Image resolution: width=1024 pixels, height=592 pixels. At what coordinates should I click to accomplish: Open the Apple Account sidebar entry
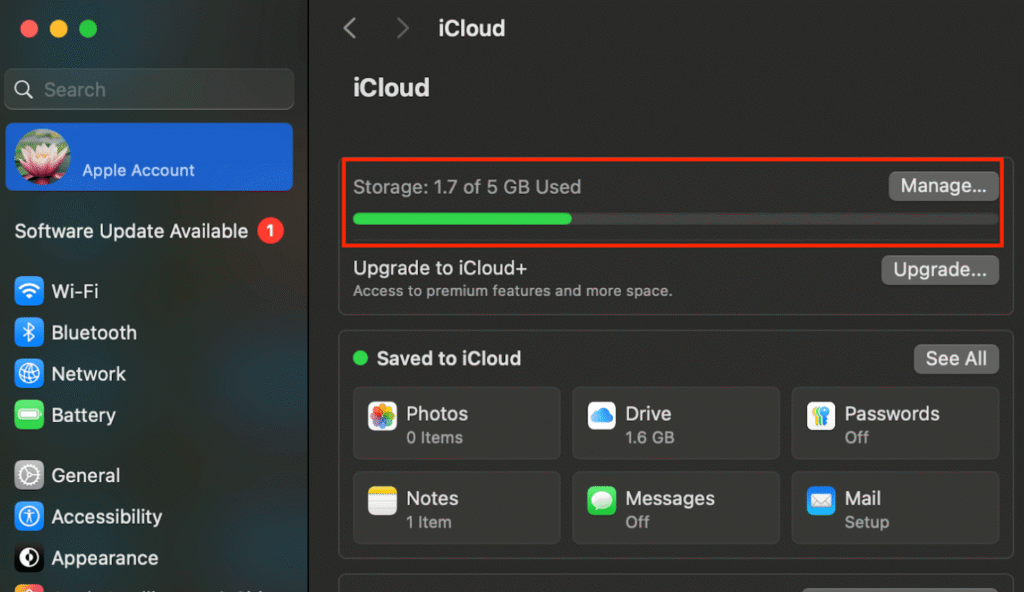point(149,157)
